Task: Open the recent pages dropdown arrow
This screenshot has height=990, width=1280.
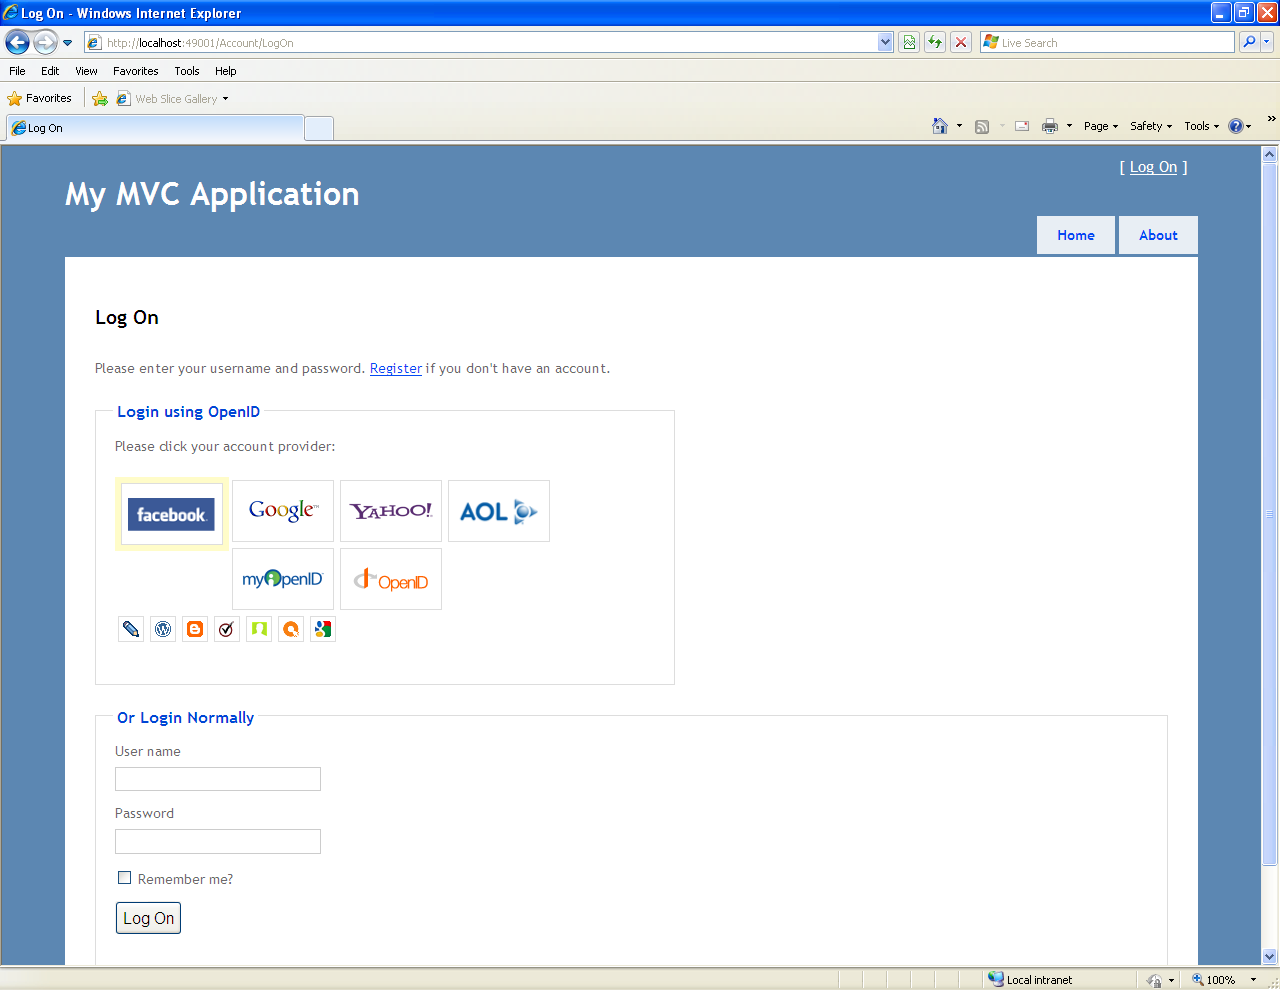Action: click(67, 43)
